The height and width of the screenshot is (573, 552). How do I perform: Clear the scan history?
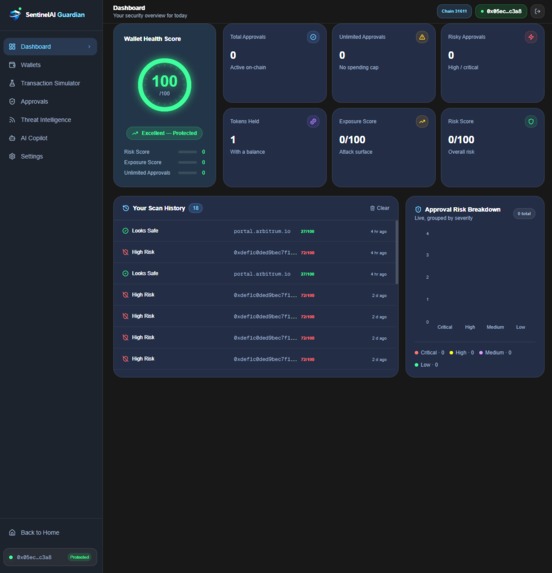click(380, 208)
